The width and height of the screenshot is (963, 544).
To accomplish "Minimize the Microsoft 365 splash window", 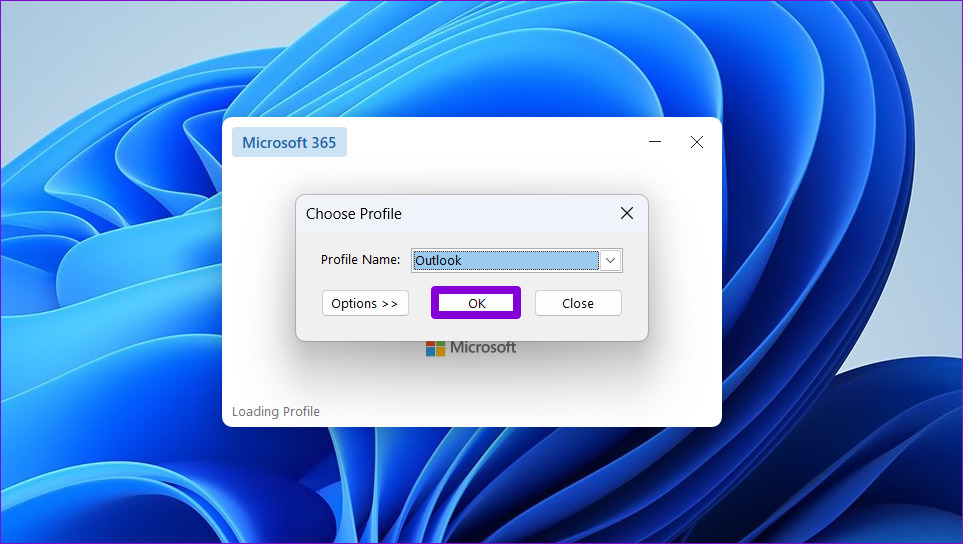I will tap(655, 142).
